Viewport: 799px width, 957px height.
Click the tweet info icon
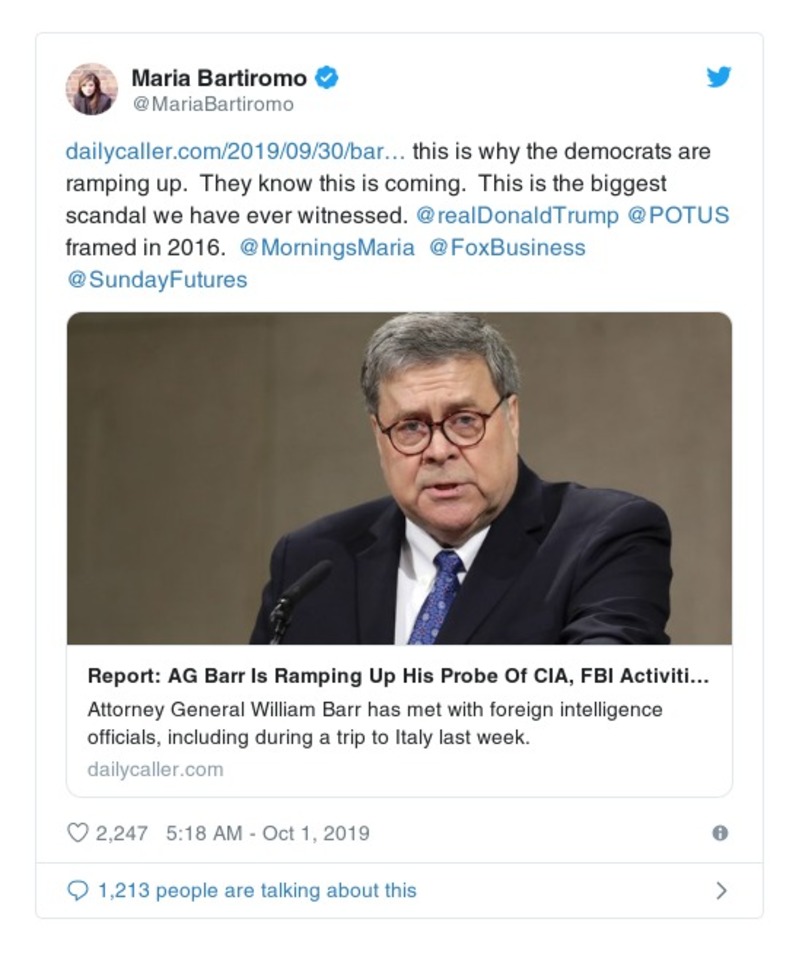coord(719,833)
